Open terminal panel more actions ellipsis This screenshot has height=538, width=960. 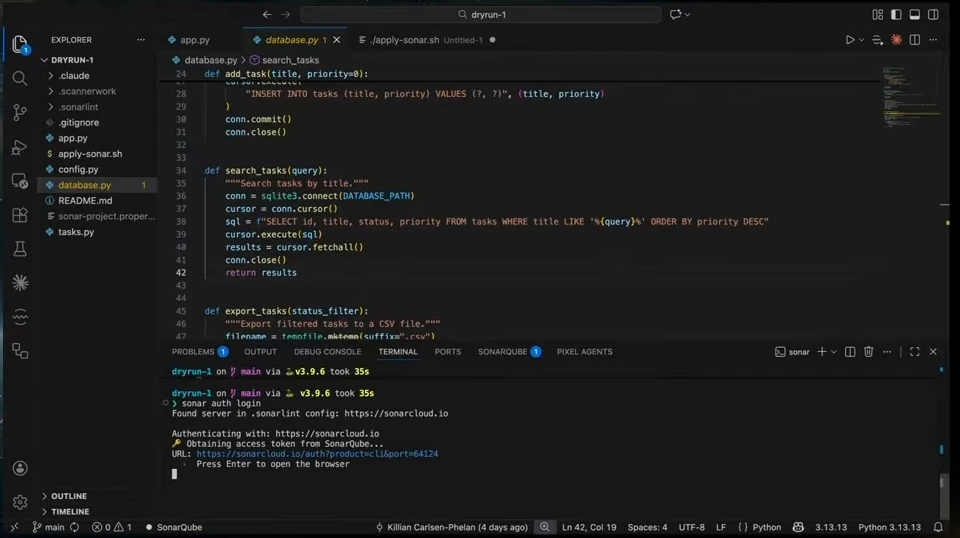pyautogui.click(x=887, y=352)
